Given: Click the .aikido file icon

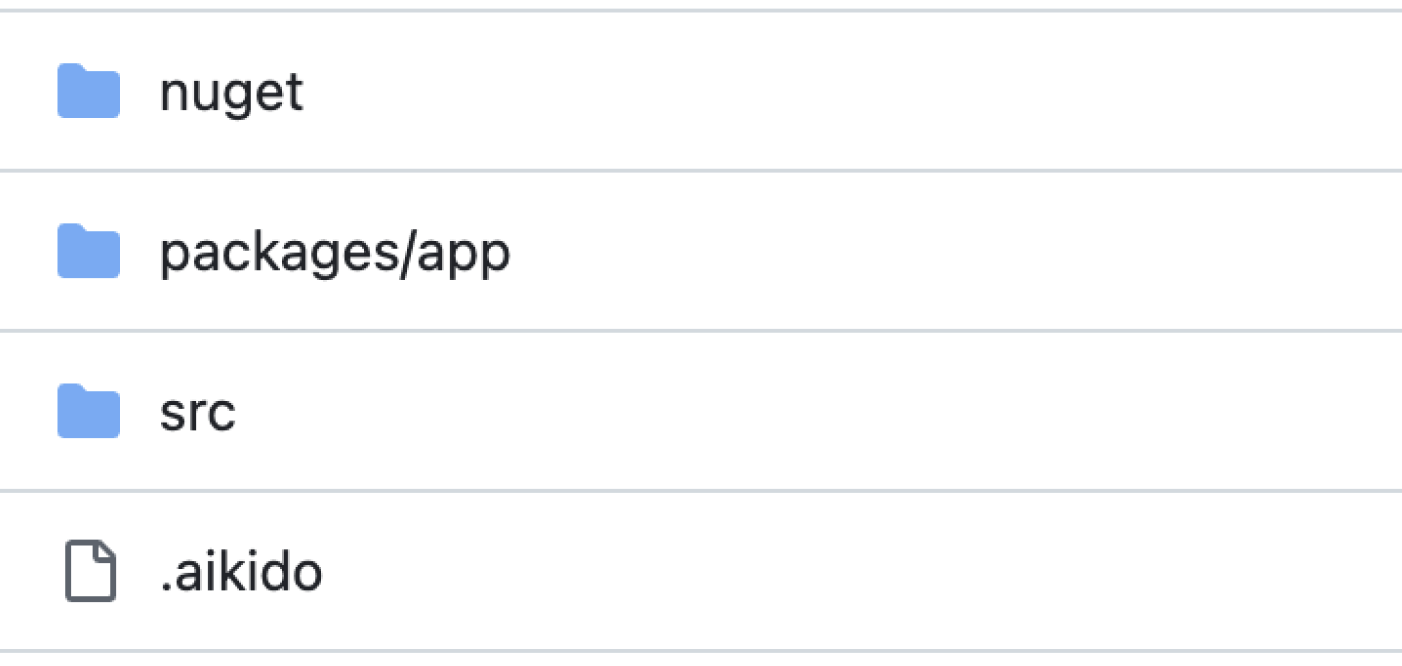Looking at the screenshot, I should coord(90,572).
